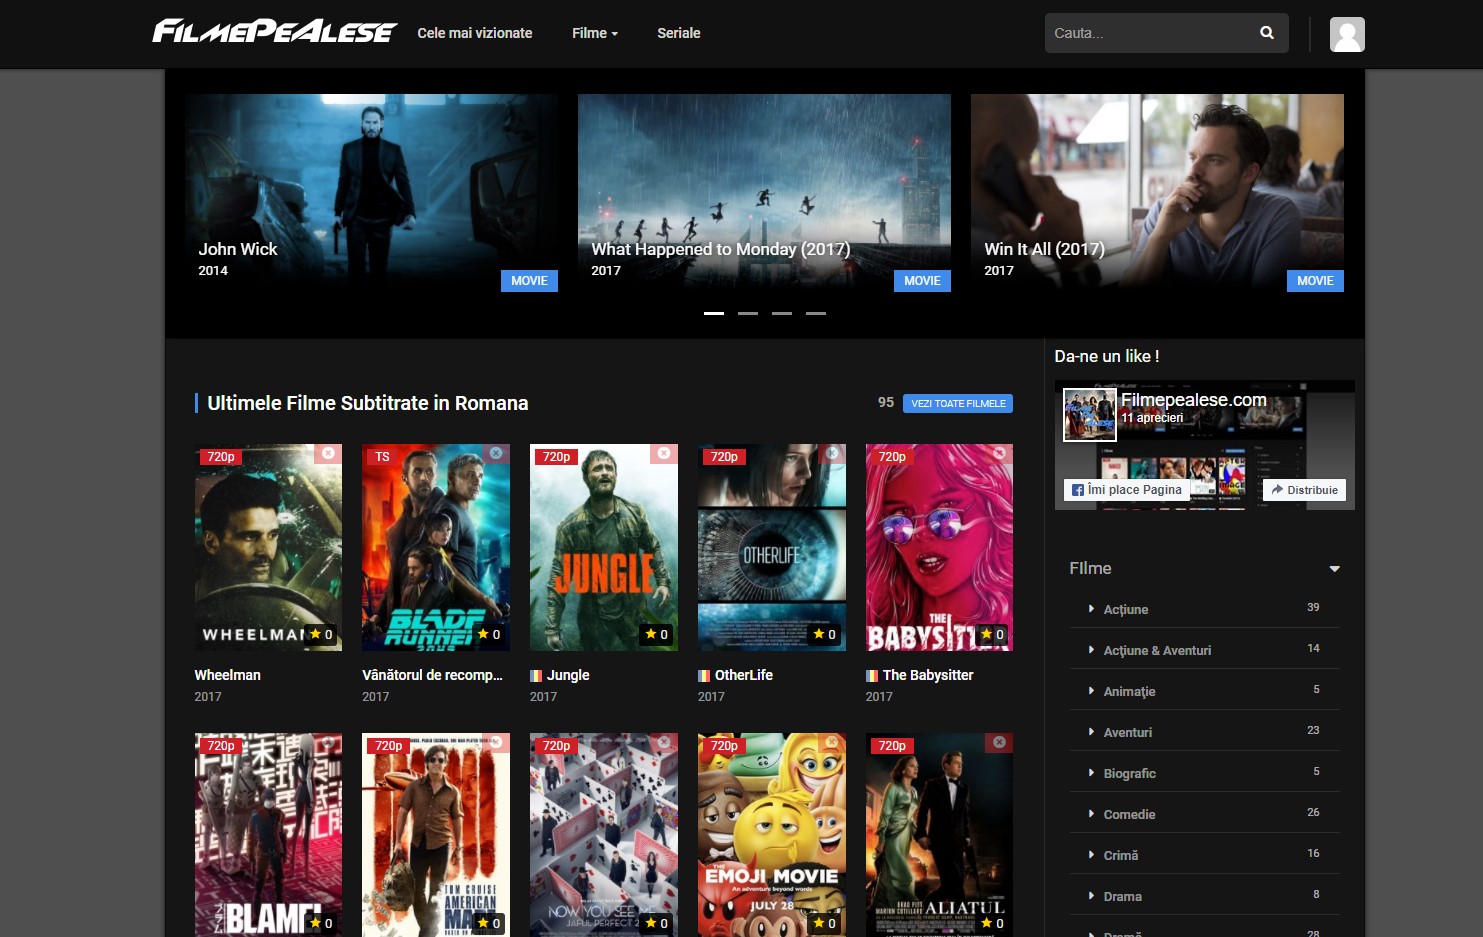Click the arrow icon beside Acțiune category
The height and width of the screenshot is (937, 1483).
pos(1091,608)
